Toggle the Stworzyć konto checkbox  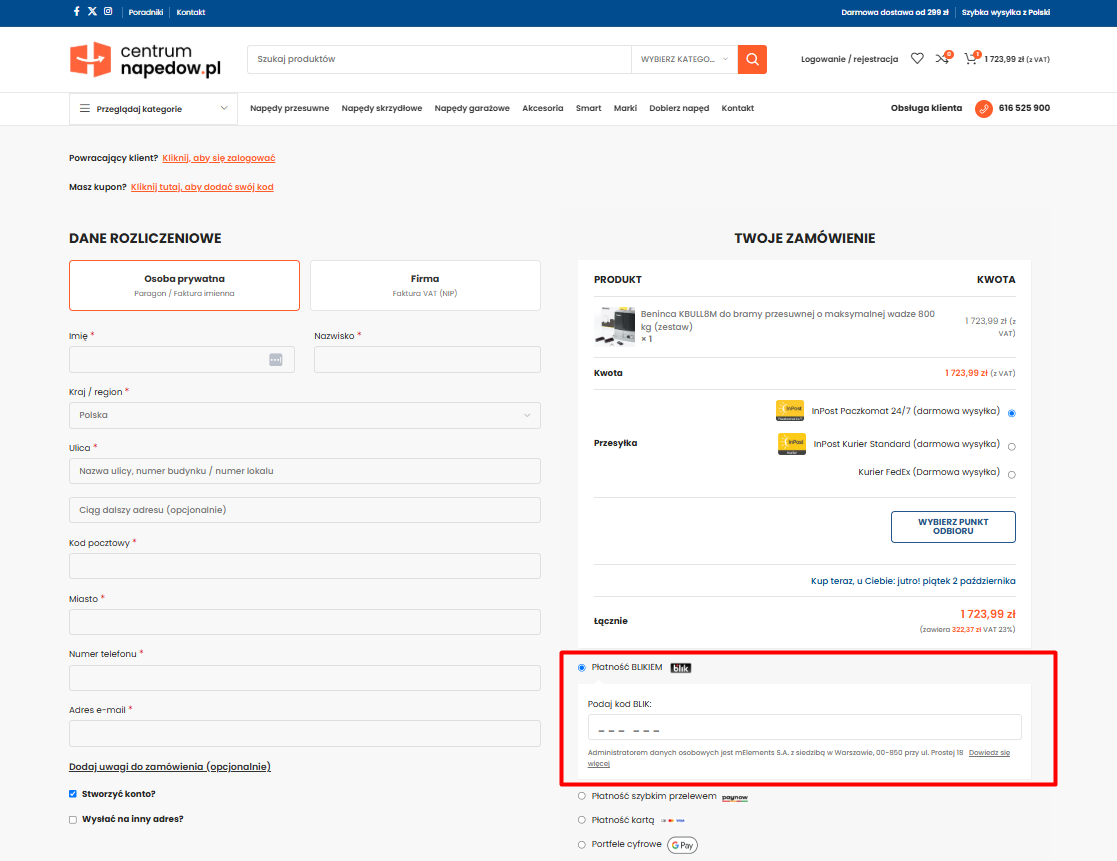[73, 794]
